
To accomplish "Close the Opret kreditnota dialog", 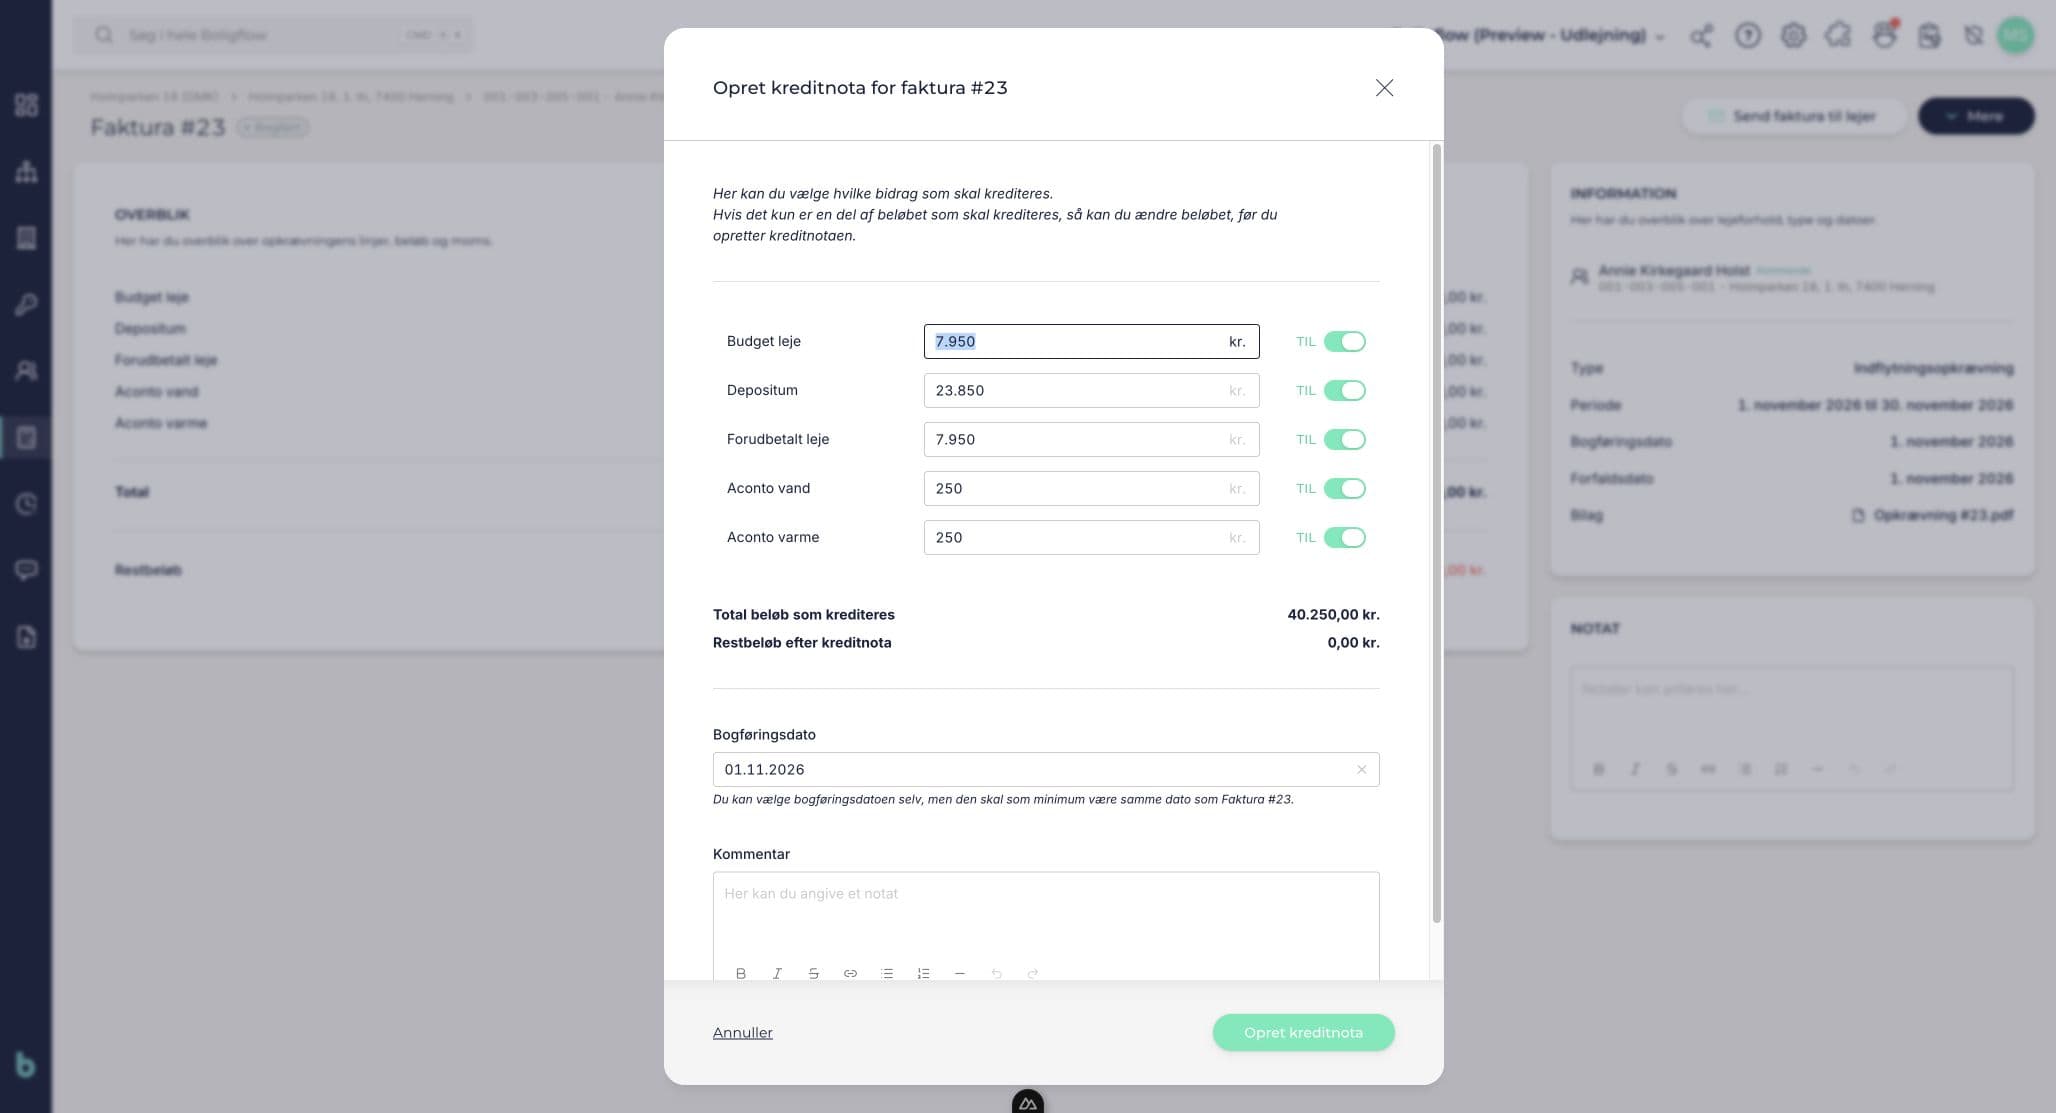I will 1384,88.
